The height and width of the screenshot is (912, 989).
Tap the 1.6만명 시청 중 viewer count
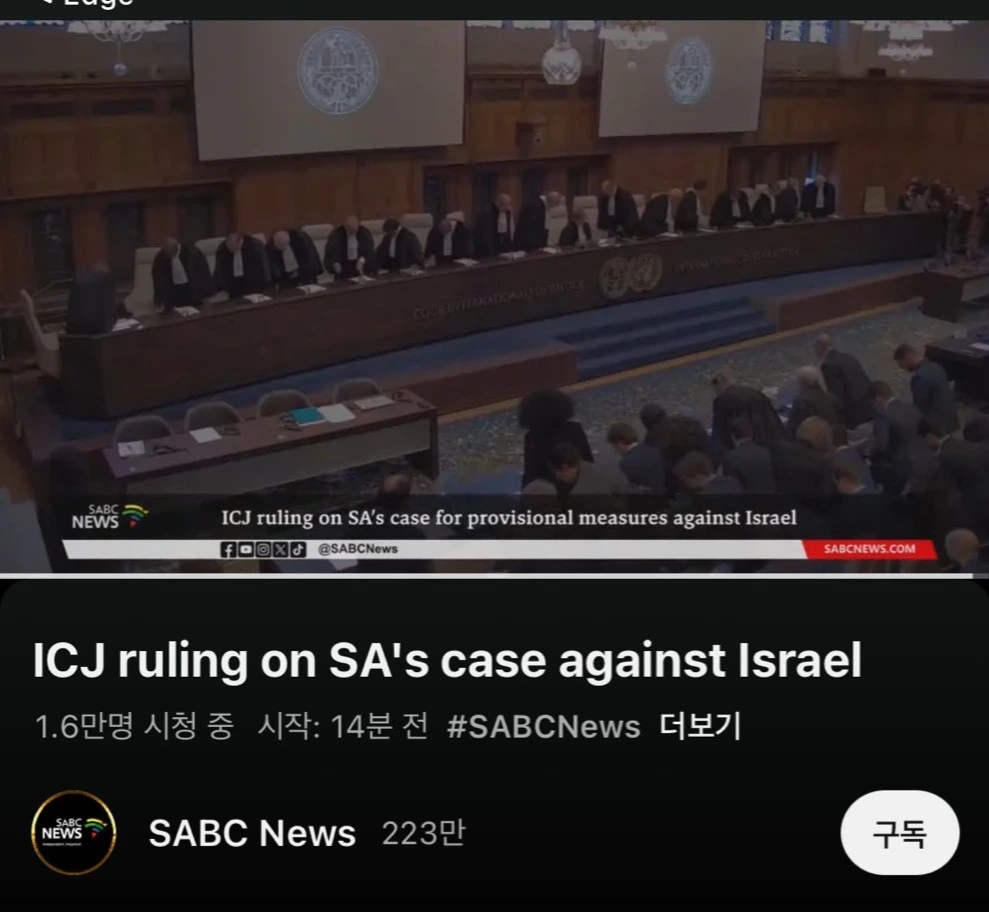point(134,726)
